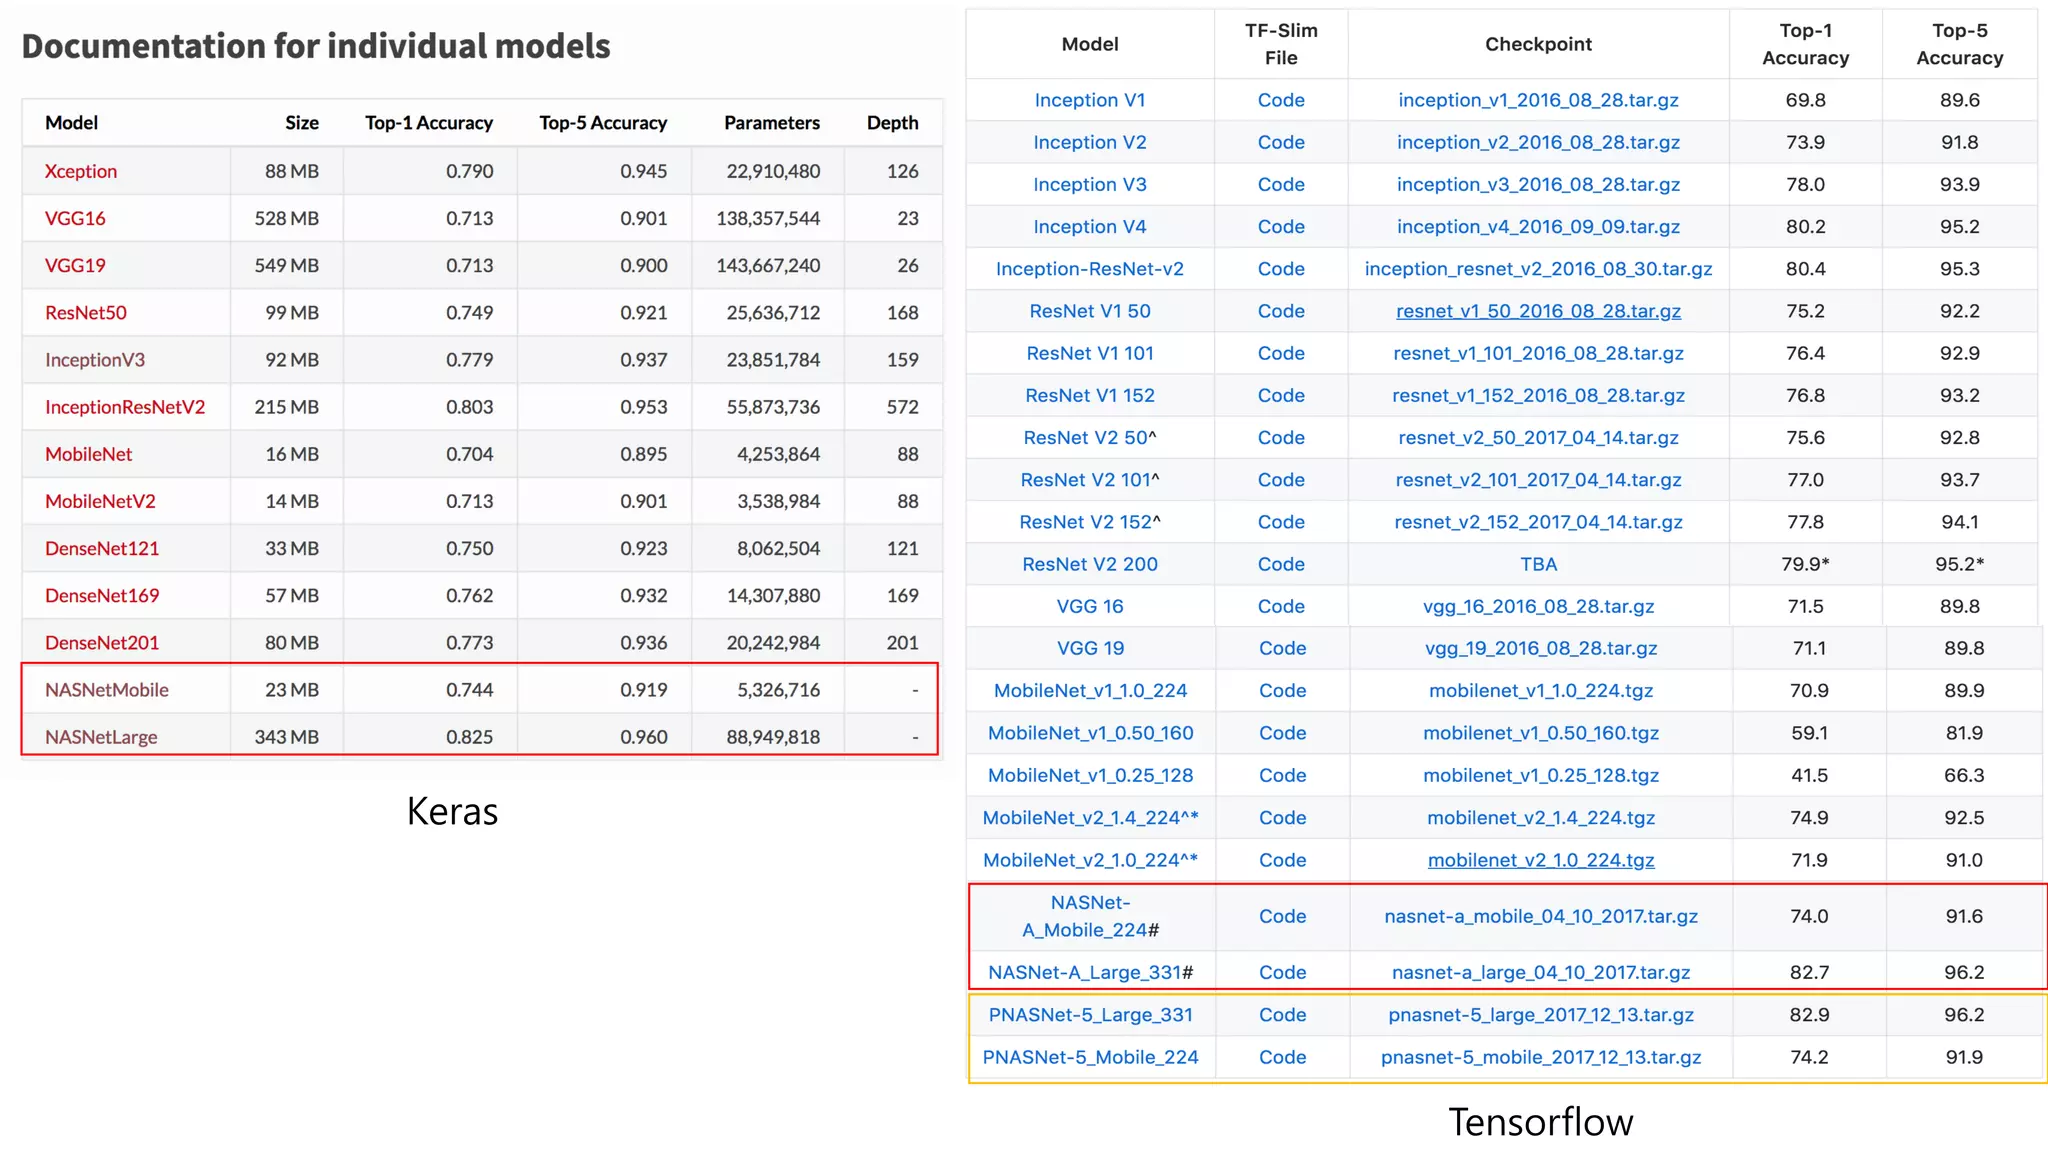Viewport: 2048px width, 1152px height.
Task: Click pnasnet-5_mobile_2017_12_13.tar.gz checkpoint link
Action: [1541, 1057]
